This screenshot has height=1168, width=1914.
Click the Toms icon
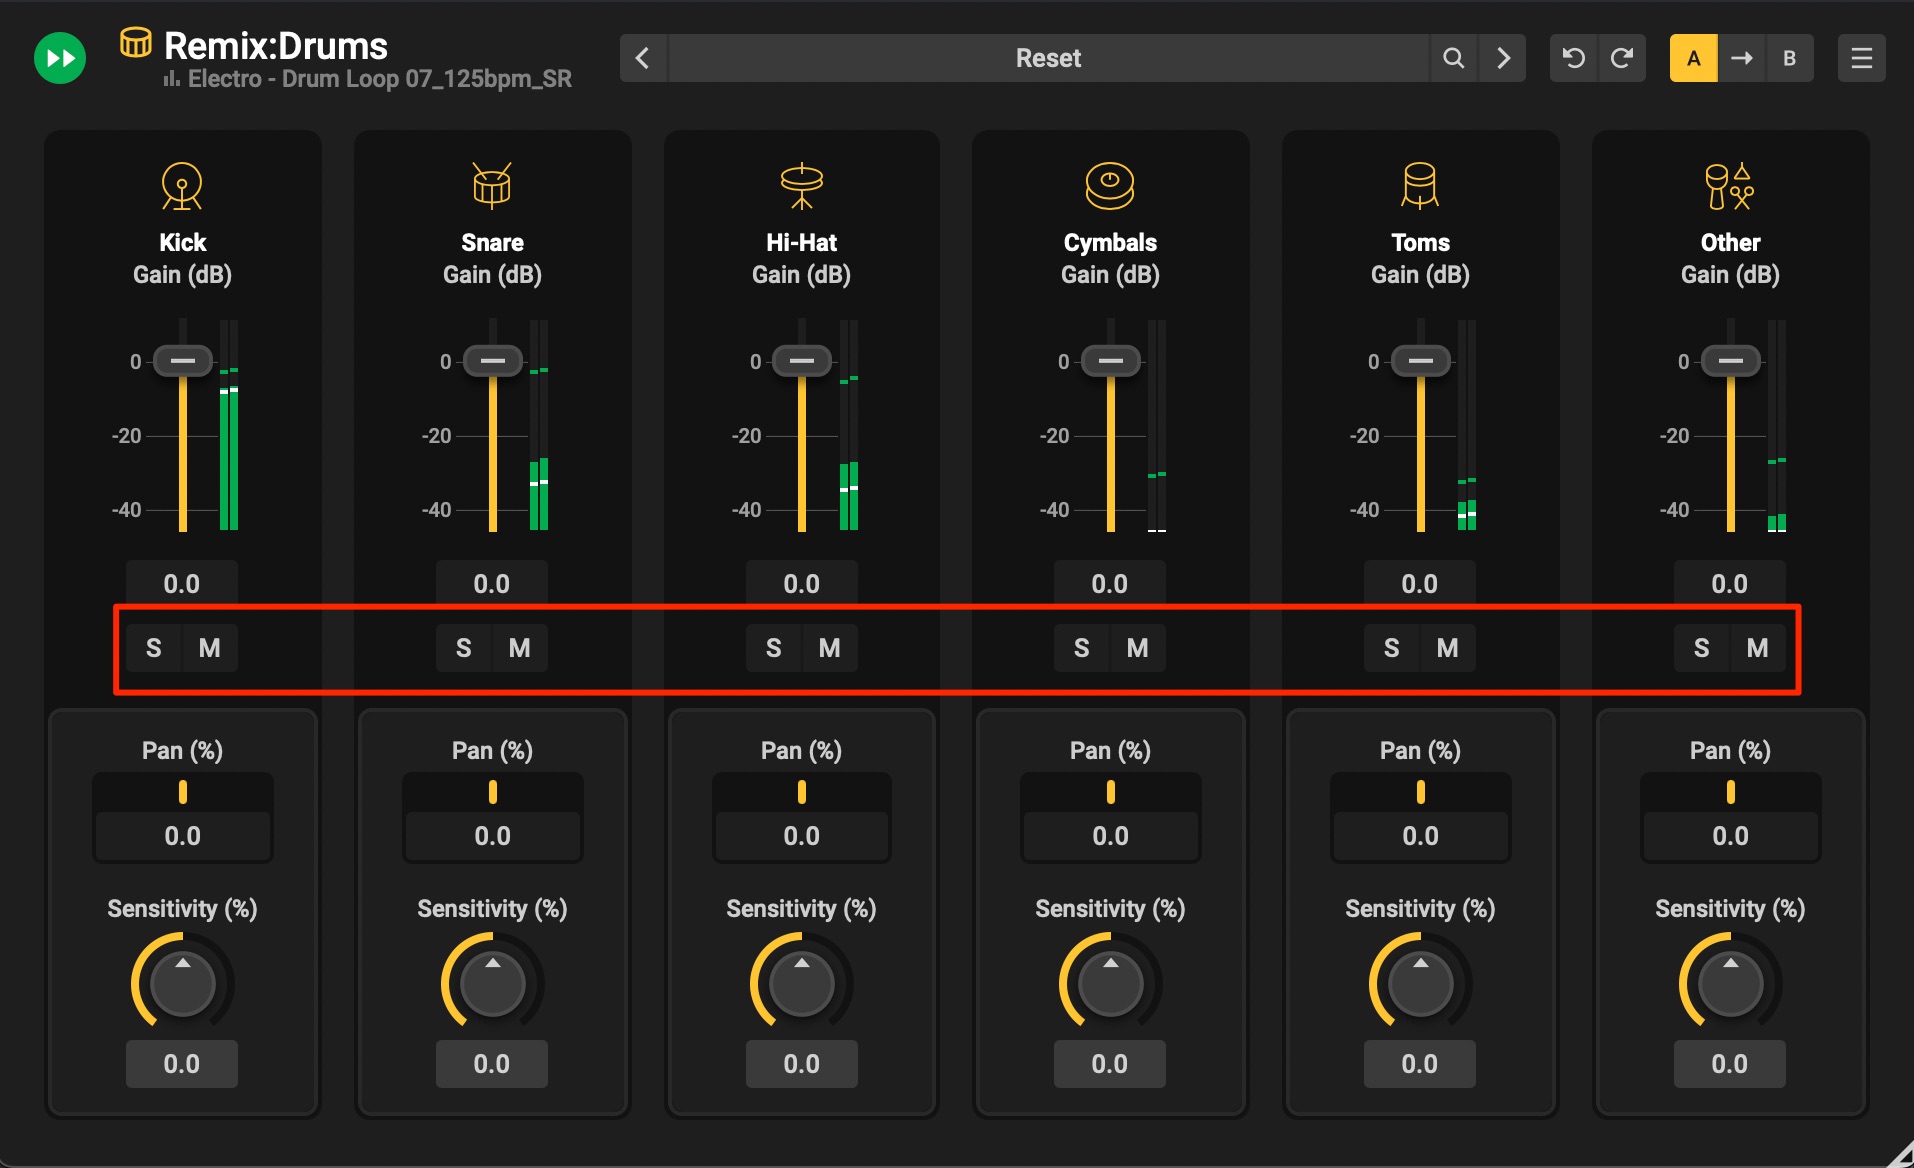pyautogui.click(x=1420, y=186)
